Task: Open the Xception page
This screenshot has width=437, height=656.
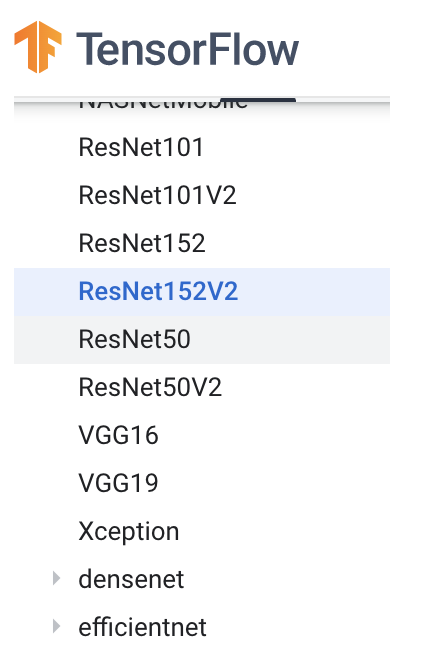Action: 129,531
